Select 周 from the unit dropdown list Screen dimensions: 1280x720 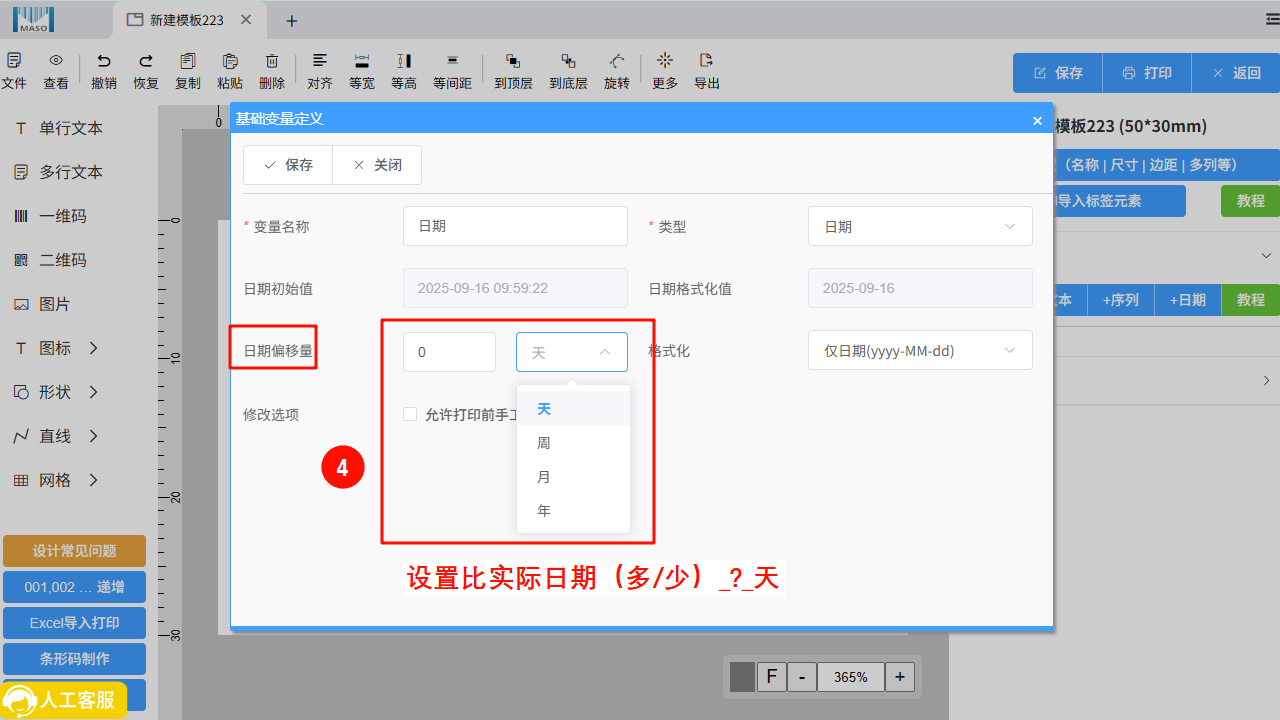tap(543, 442)
